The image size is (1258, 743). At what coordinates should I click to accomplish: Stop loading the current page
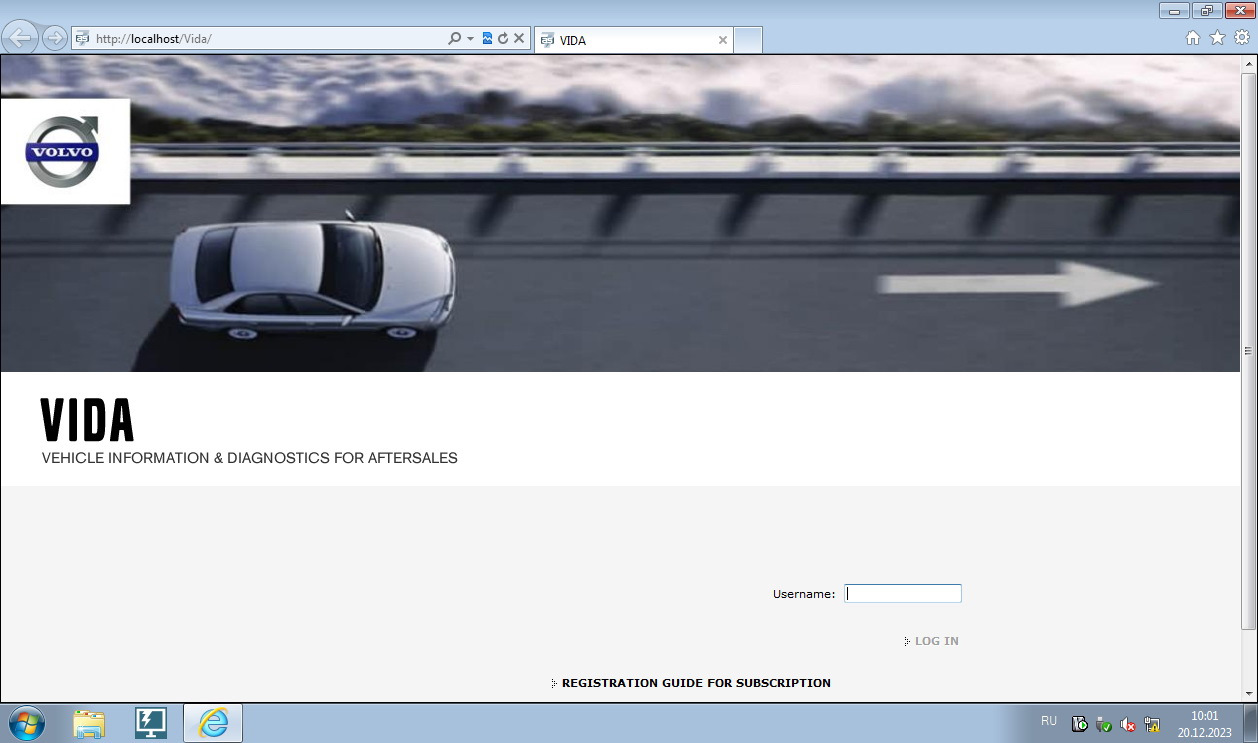(519, 37)
